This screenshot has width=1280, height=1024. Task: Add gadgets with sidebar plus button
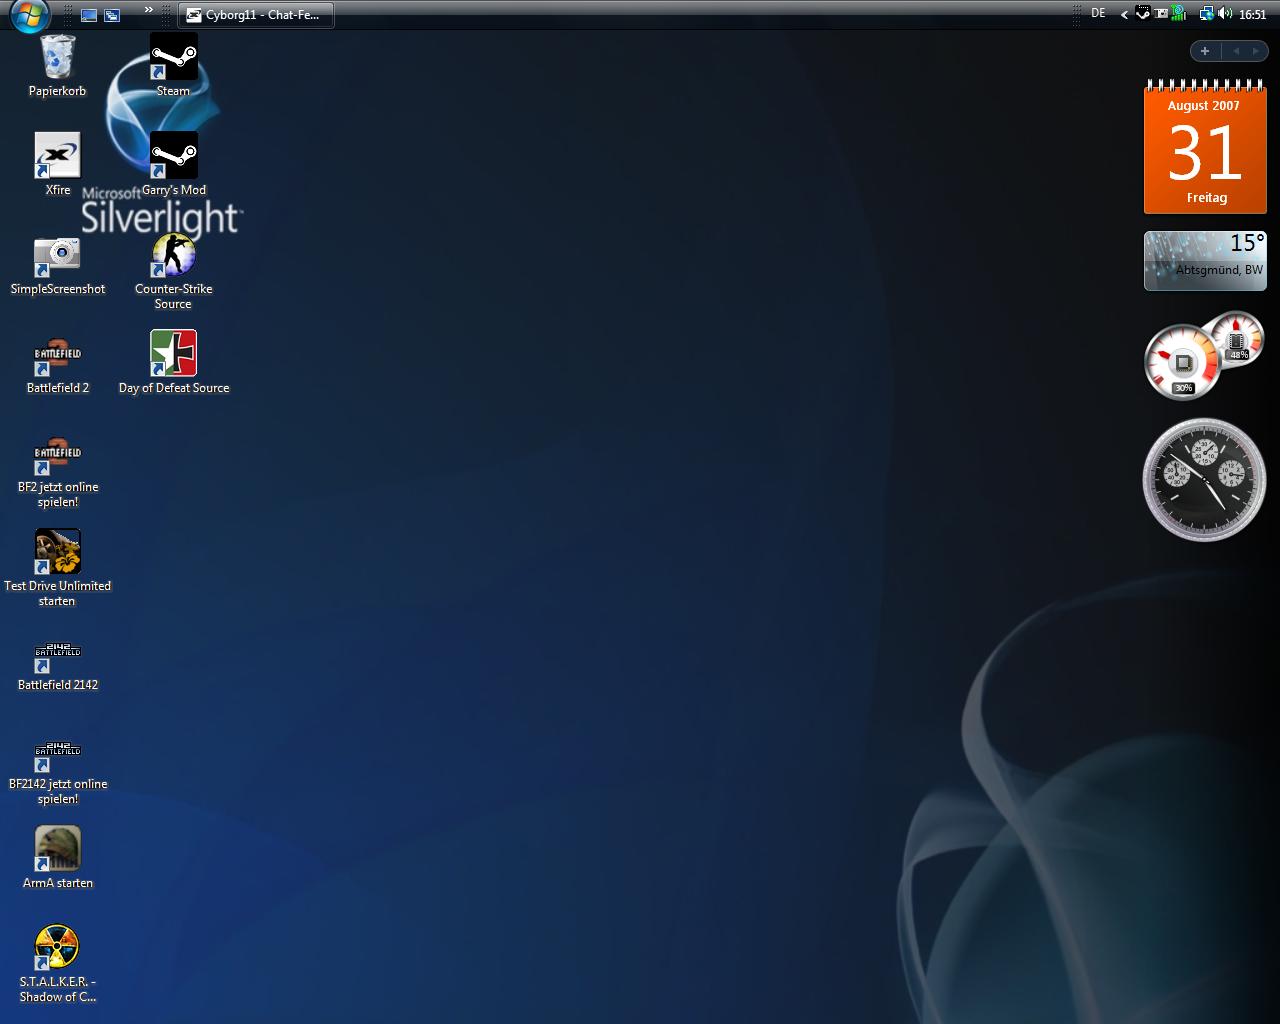tap(1205, 51)
